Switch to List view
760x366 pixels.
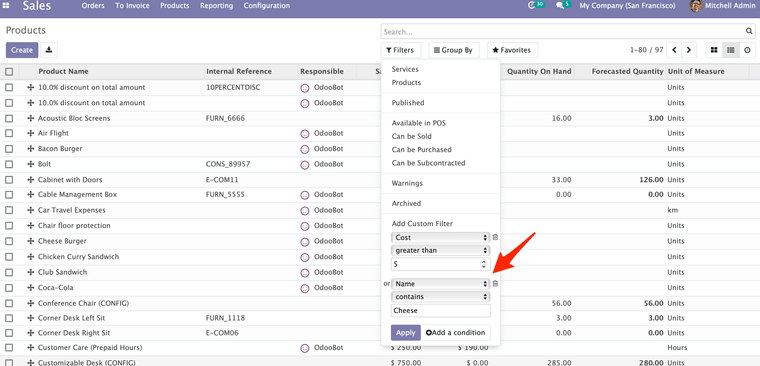(x=730, y=50)
